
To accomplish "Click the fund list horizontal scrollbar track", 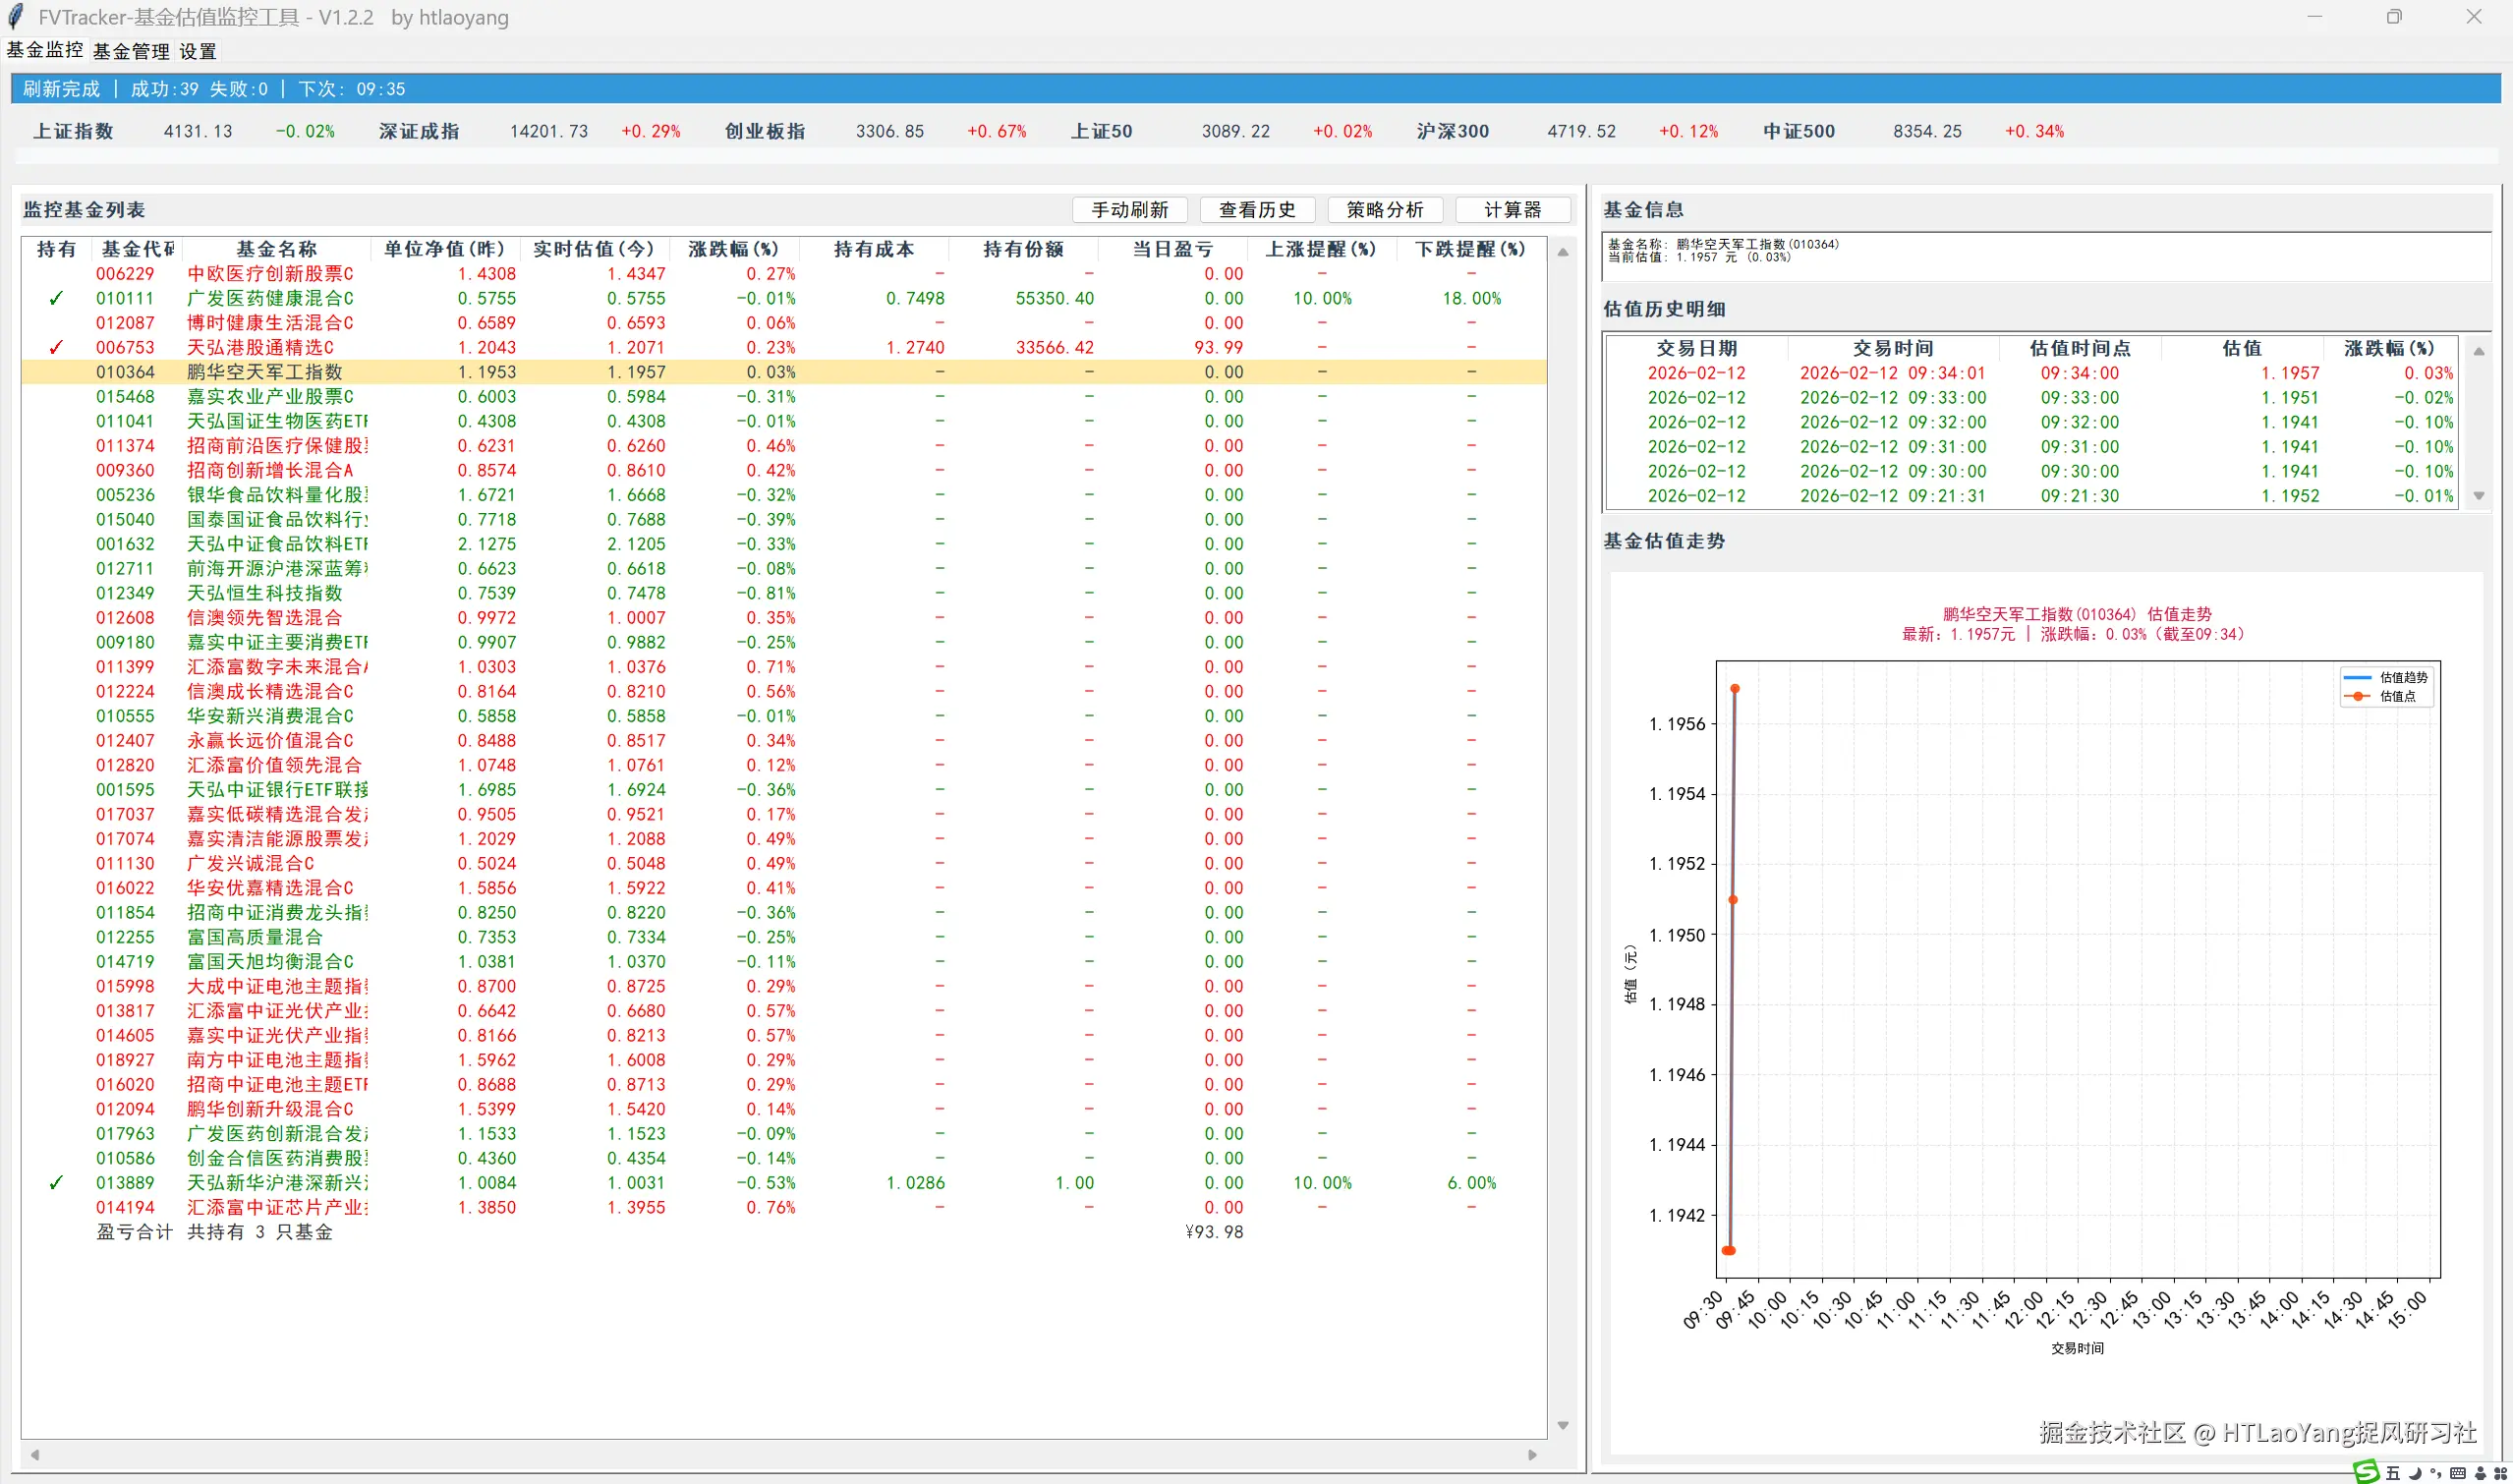I will pyautogui.click(x=780, y=1455).
